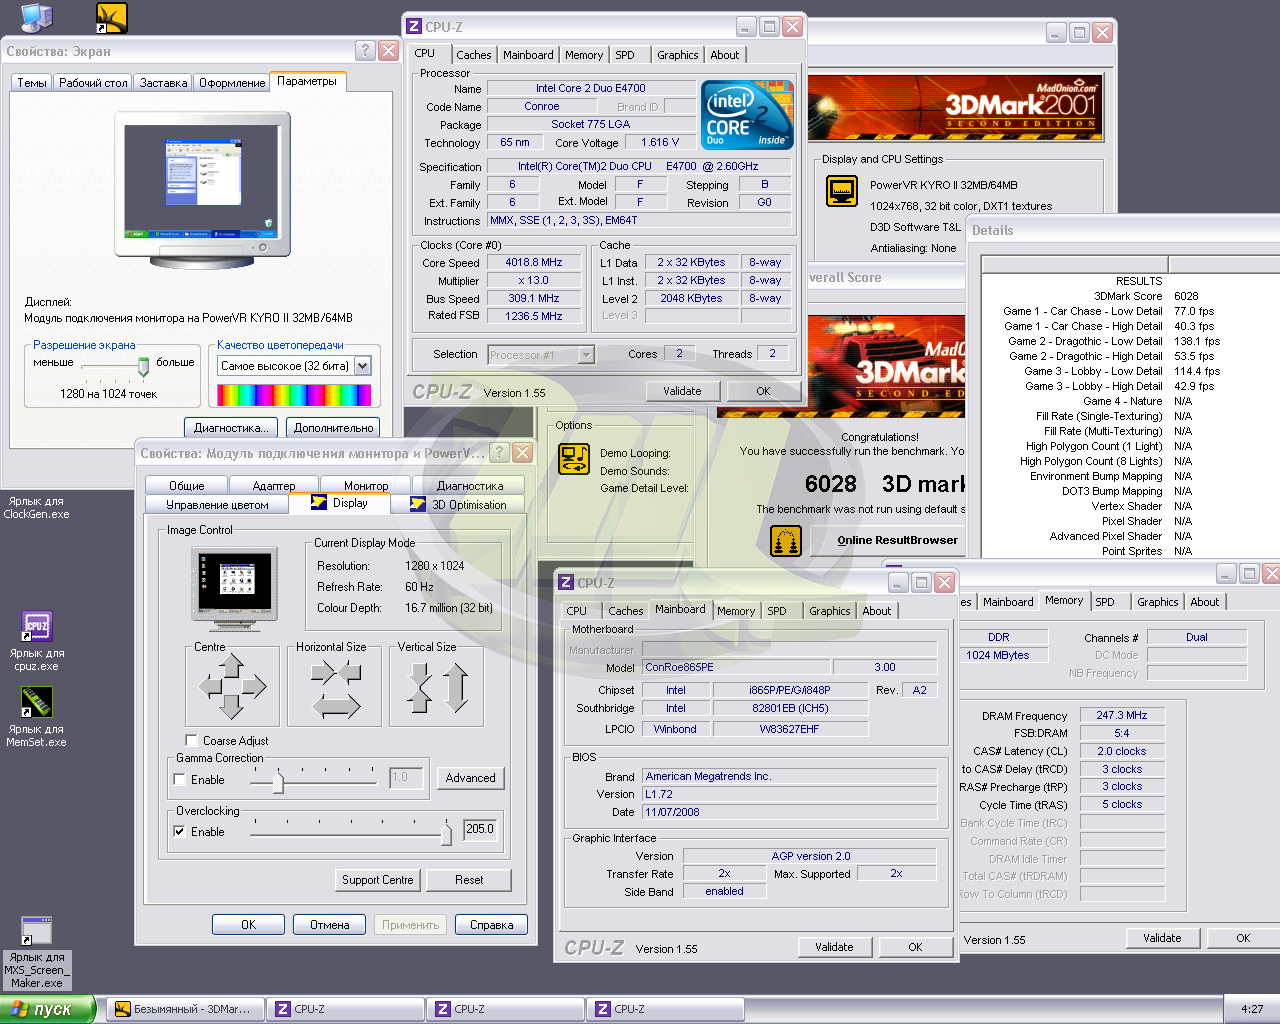Click the Справка button
Viewport: 1280px width, 1024px height.
click(x=491, y=925)
